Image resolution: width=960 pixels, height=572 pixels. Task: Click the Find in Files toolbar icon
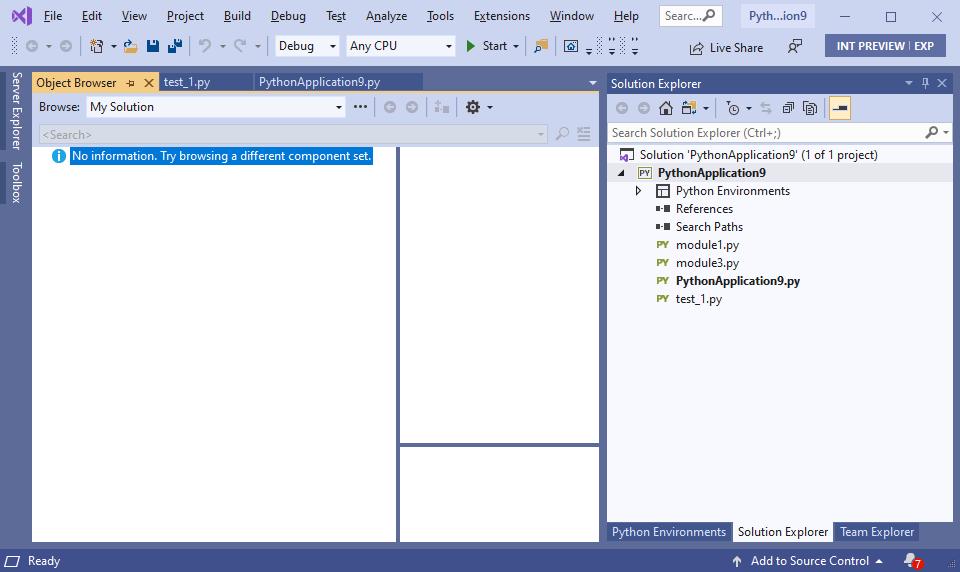541,46
